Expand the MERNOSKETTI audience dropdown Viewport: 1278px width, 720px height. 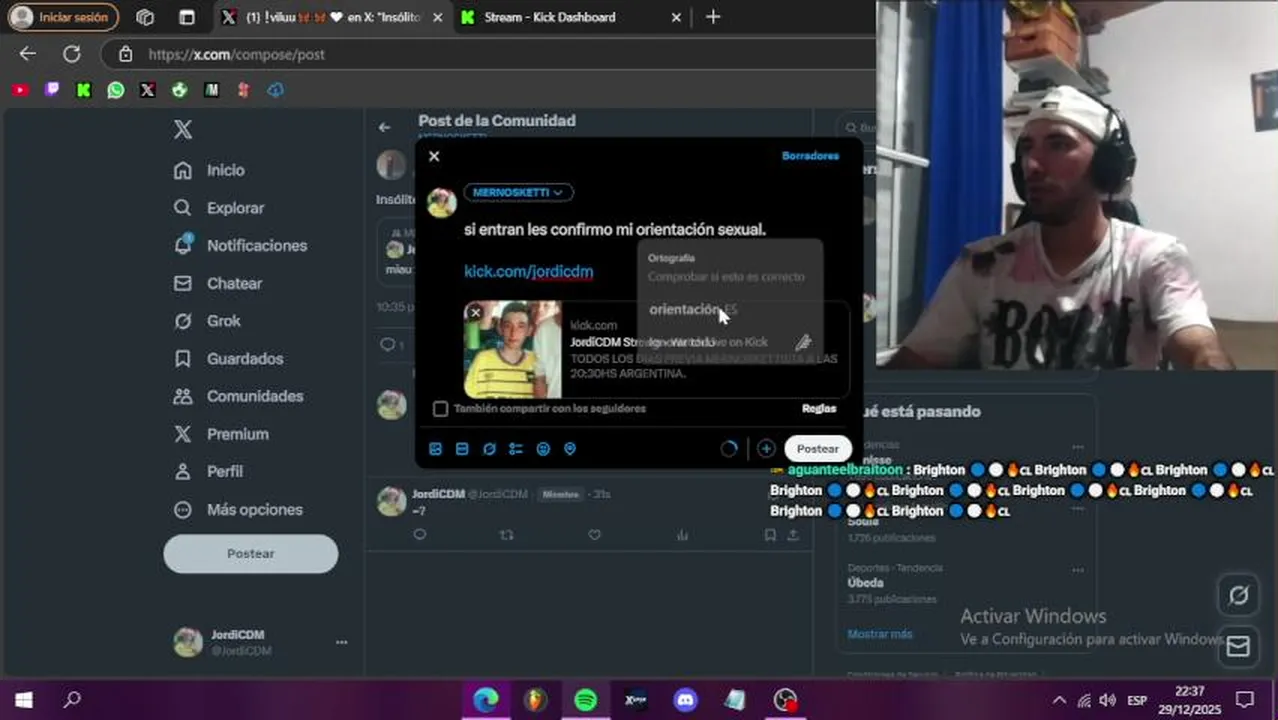coord(518,192)
